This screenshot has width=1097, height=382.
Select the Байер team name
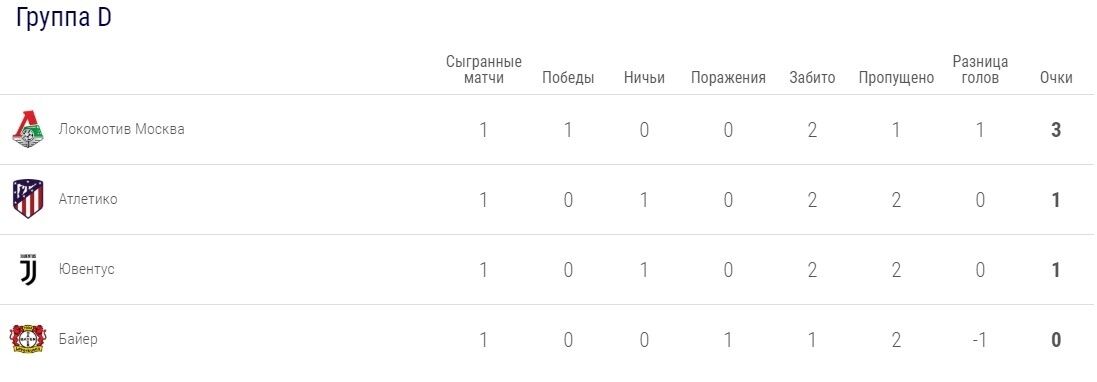click(78, 339)
